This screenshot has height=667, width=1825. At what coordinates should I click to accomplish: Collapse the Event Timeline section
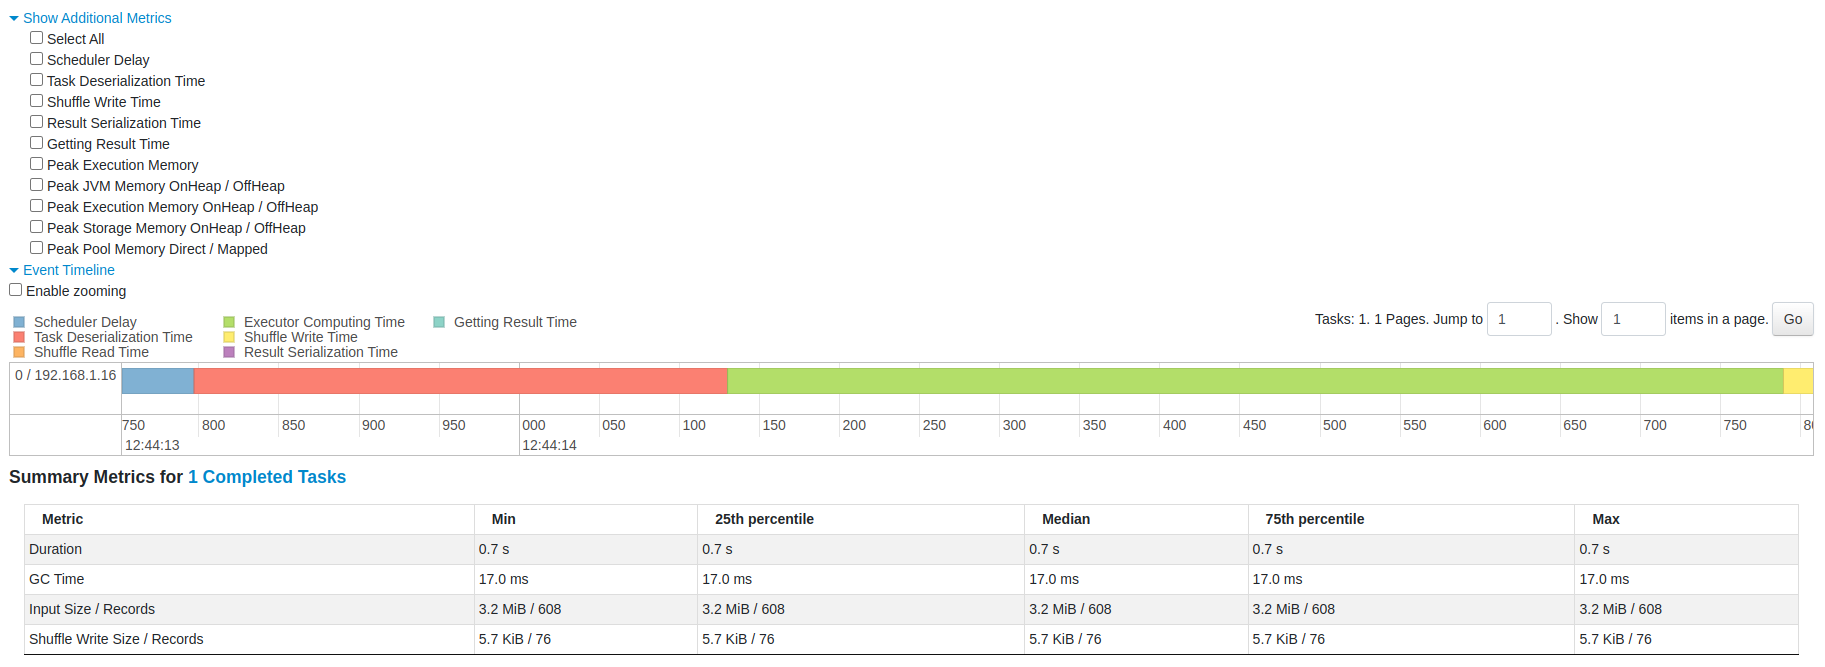point(62,270)
